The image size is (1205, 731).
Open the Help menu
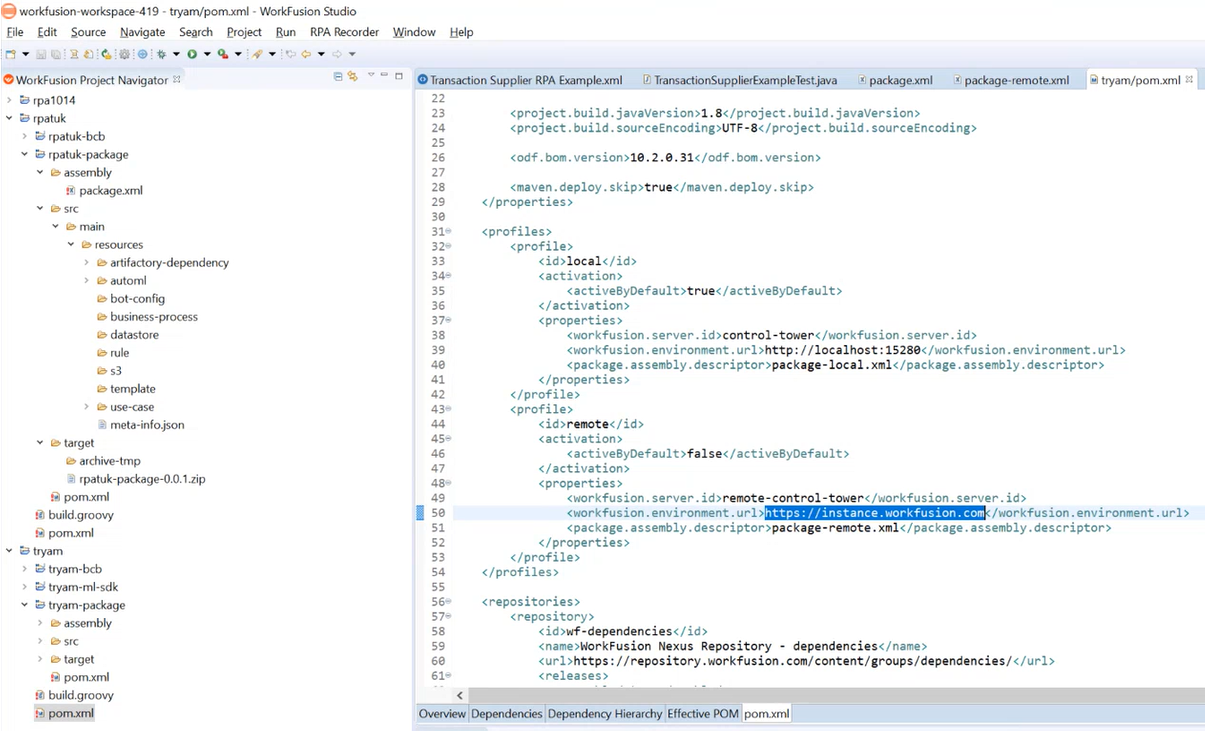point(461,32)
